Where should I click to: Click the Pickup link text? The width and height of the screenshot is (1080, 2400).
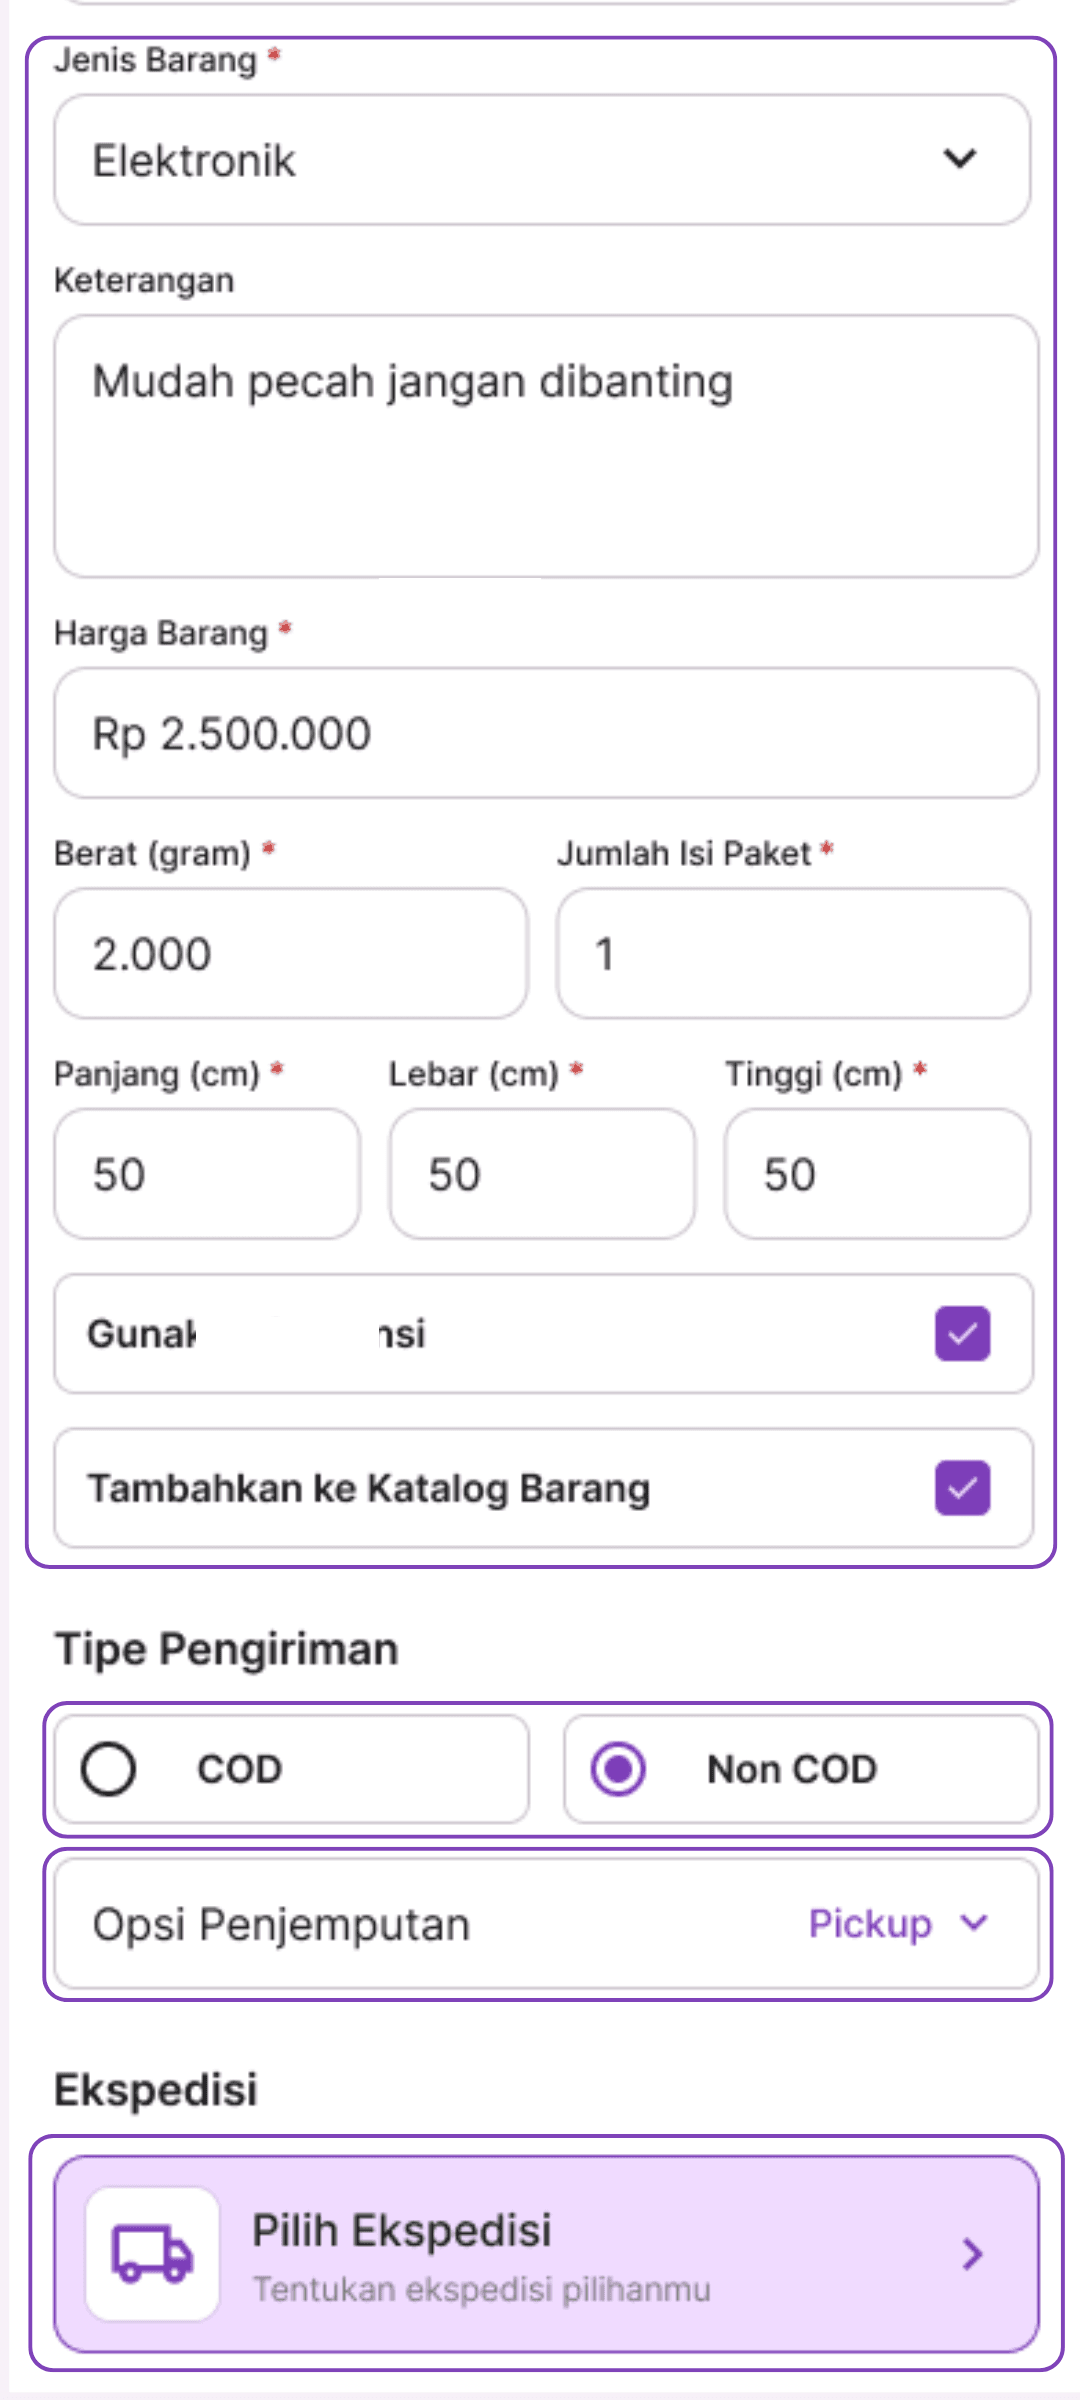[x=870, y=1924]
